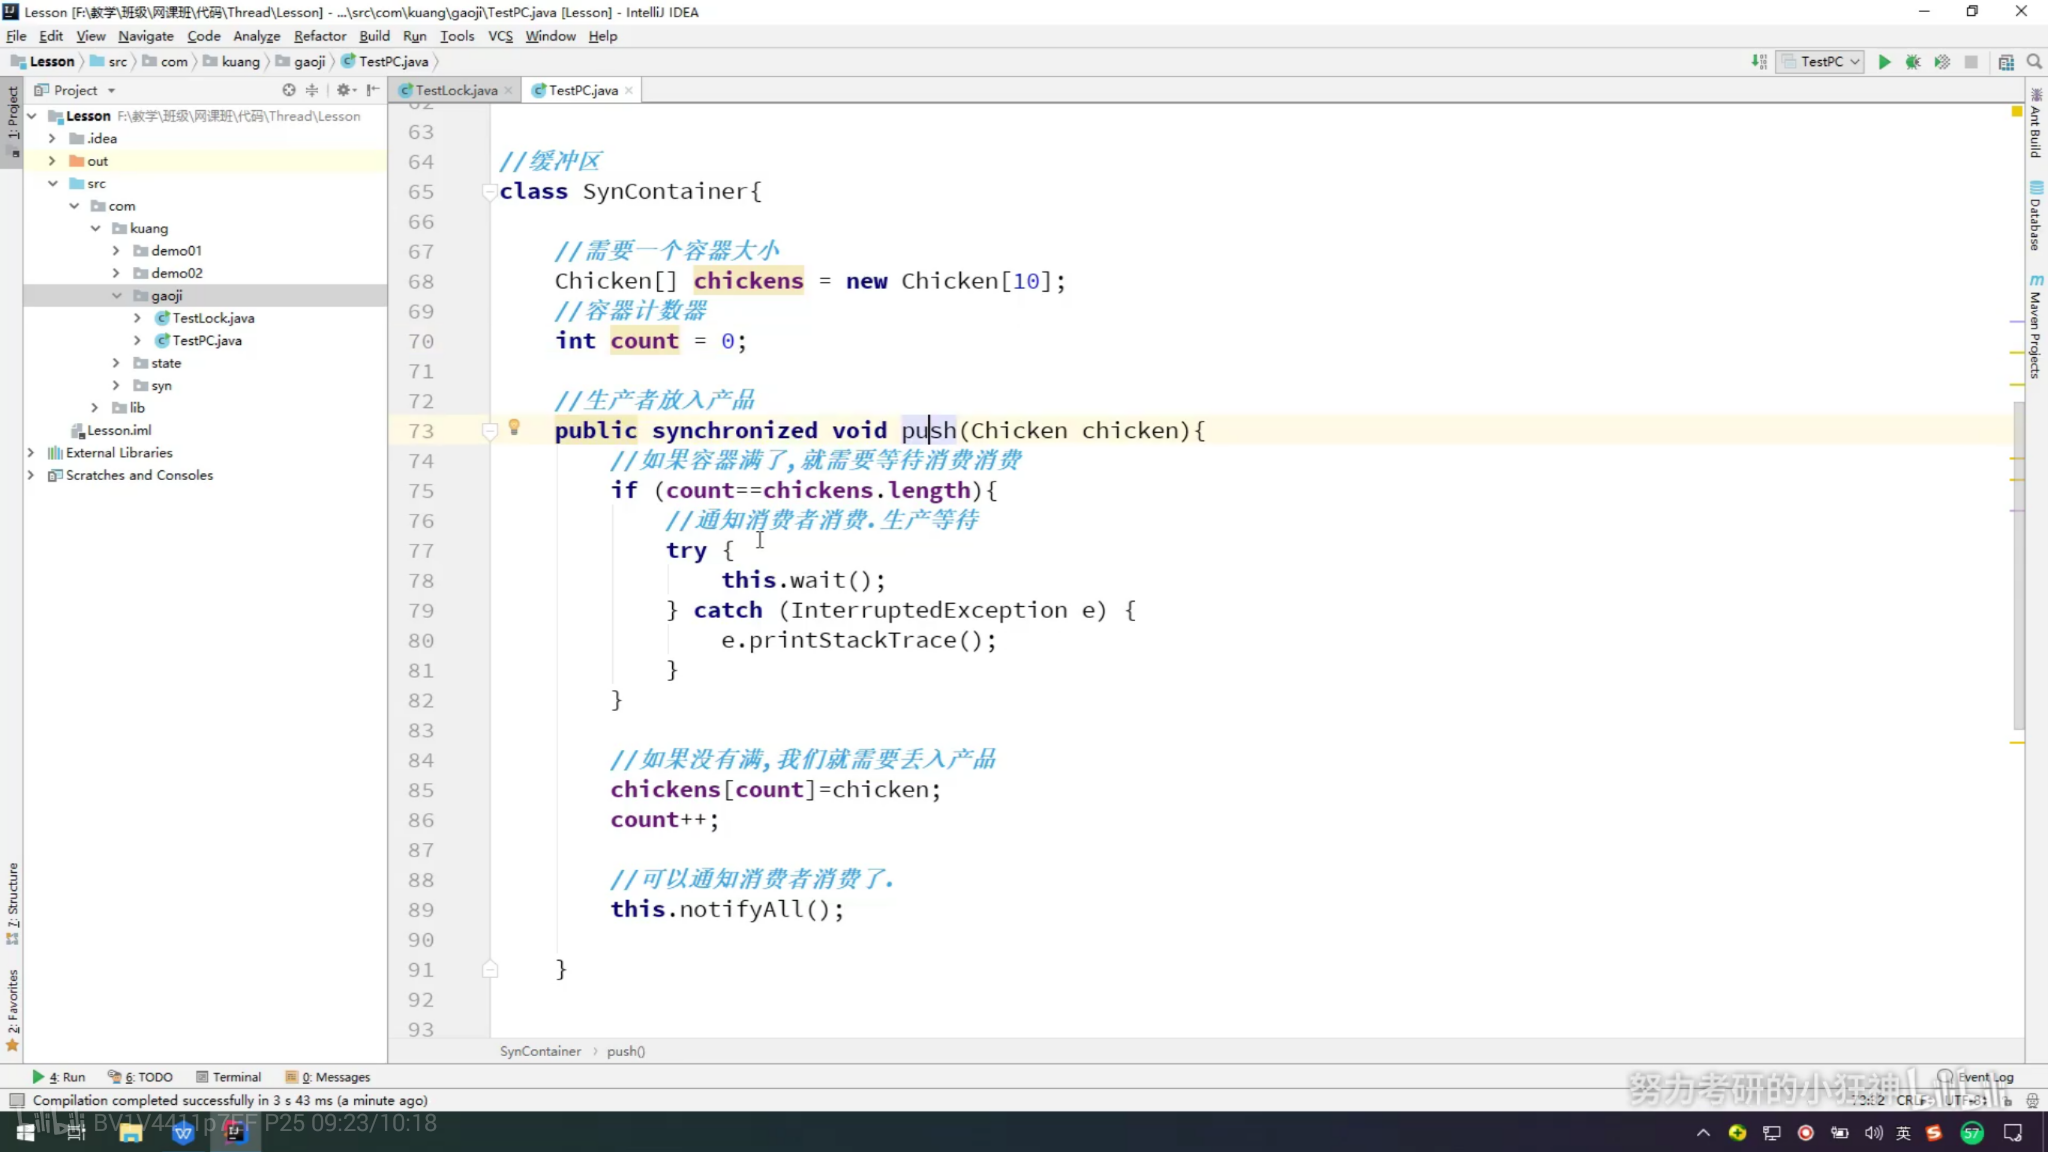Viewport: 2048px width, 1152px height.
Task: Open the Windows Start menu
Action: coord(26,1132)
